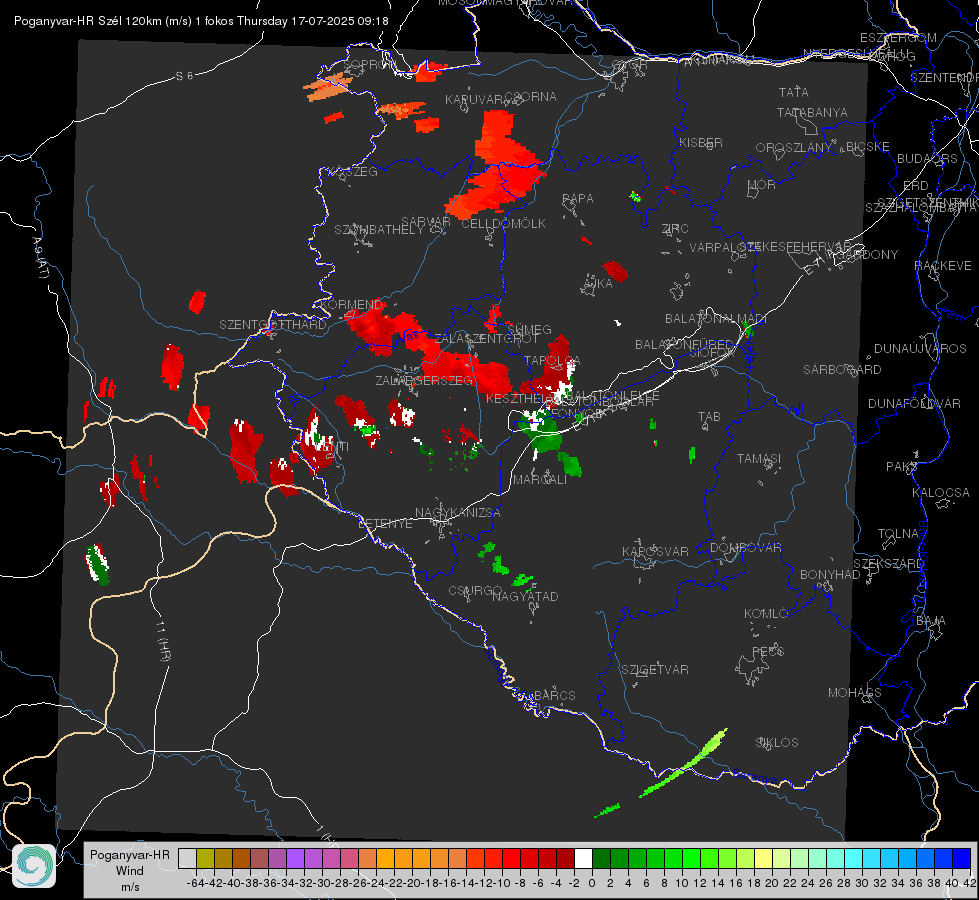Click the 'Poganyvar-HR' legend caption
This screenshot has width=979, height=900.
click(129, 855)
